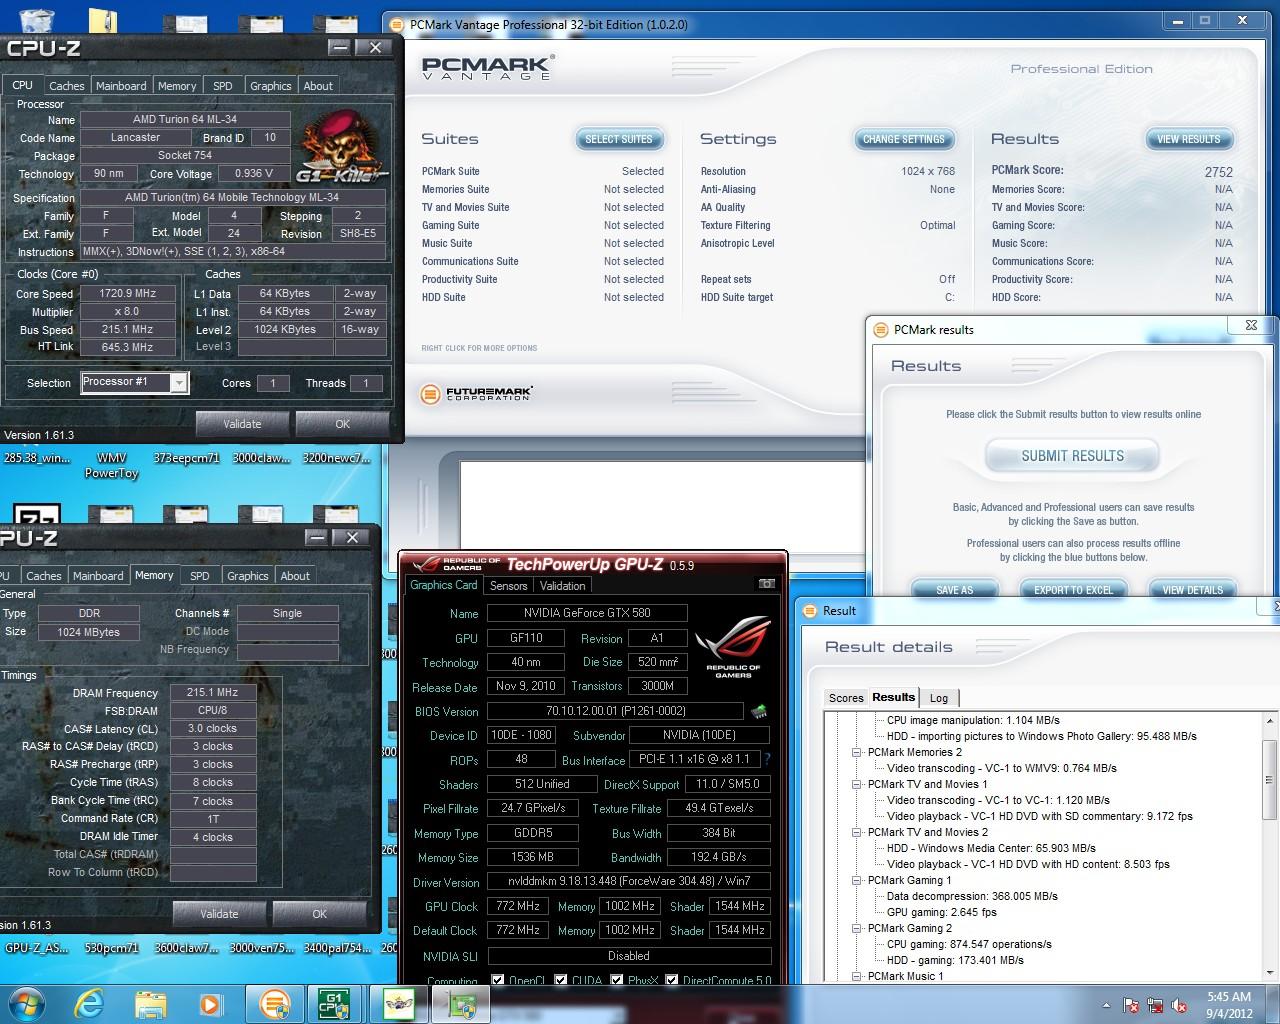
Task: Open the Validation tab in GPU-Z
Action: click(563, 586)
